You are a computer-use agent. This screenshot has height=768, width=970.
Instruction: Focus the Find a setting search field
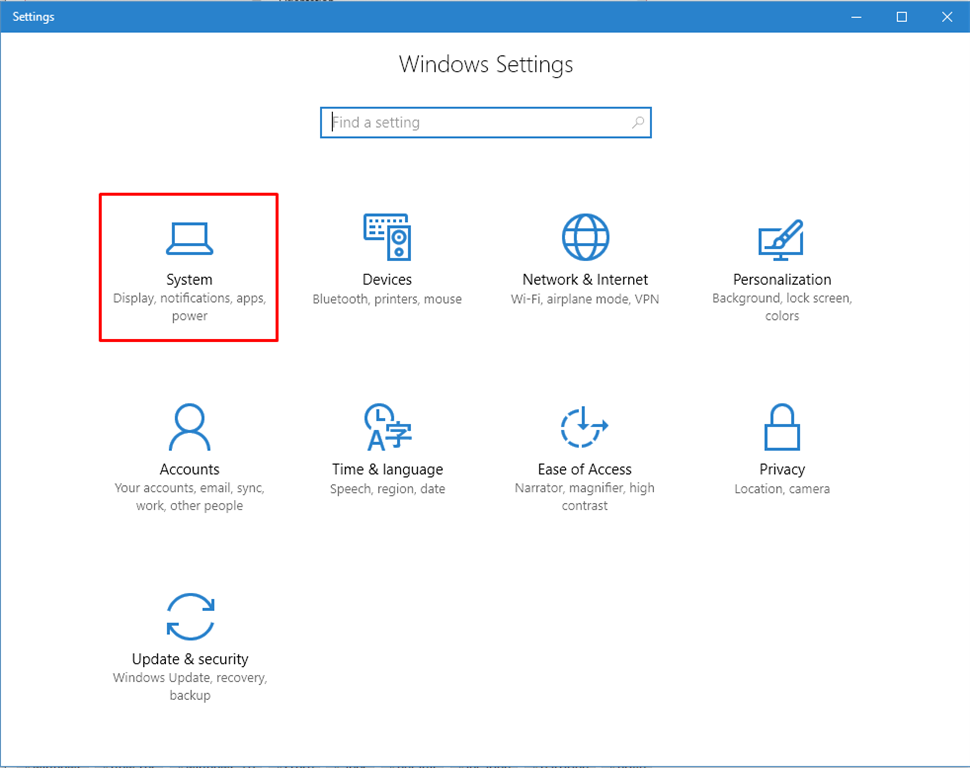[486, 123]
